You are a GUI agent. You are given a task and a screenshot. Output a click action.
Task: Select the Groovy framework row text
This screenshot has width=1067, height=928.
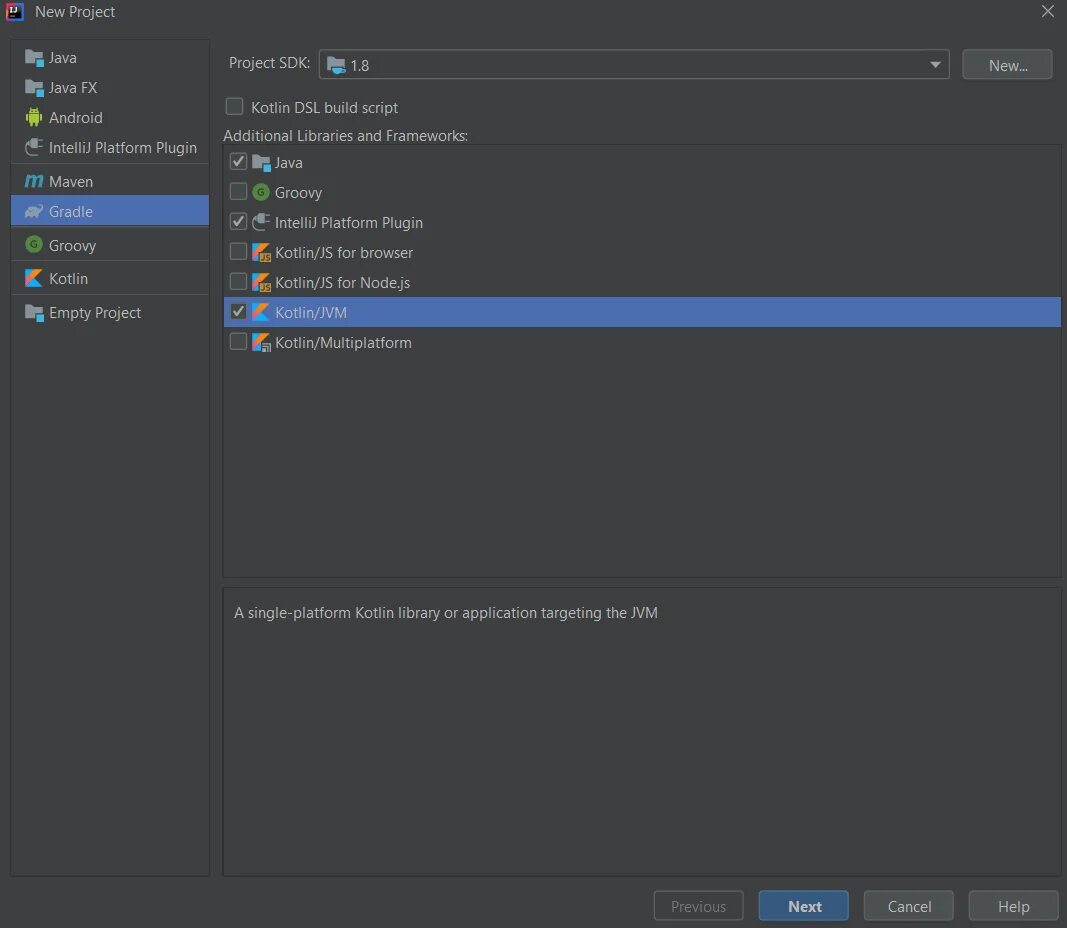point(298,193)
